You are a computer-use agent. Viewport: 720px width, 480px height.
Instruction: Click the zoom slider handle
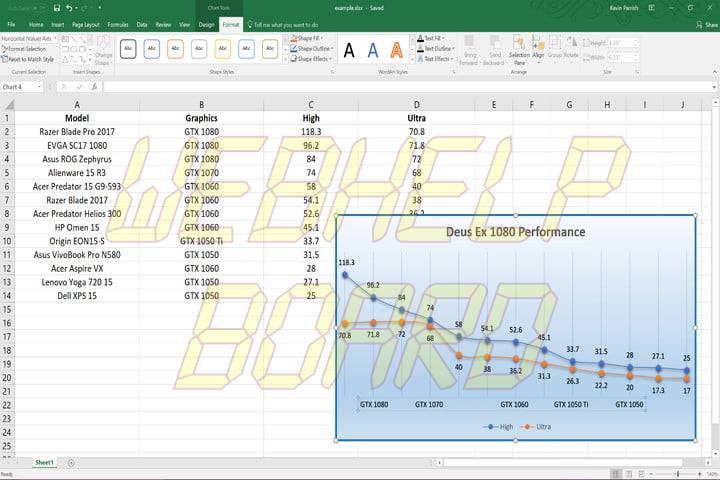pos(678,474)
